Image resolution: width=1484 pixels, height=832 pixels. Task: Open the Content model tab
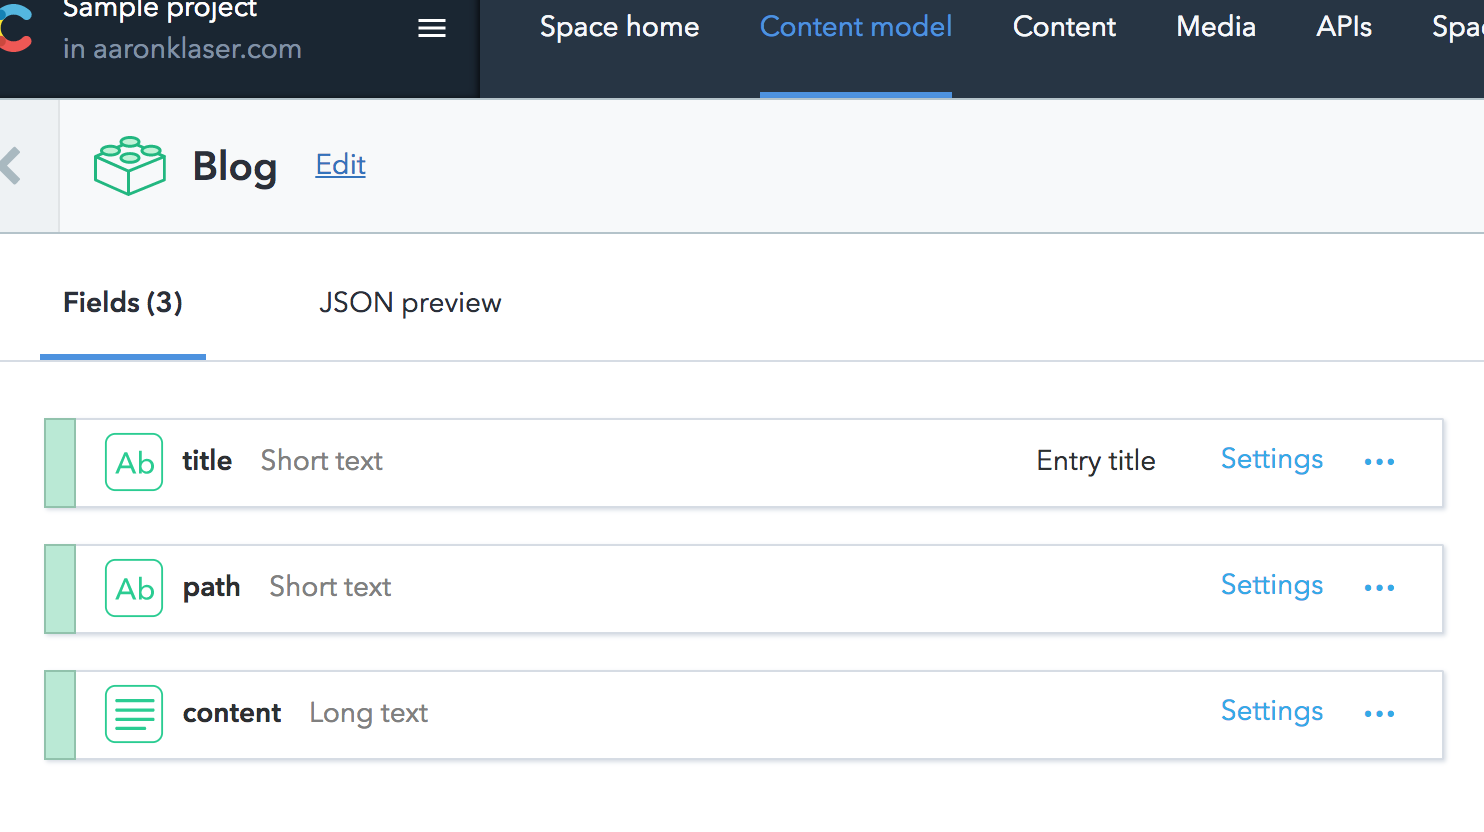click(856, 27)
